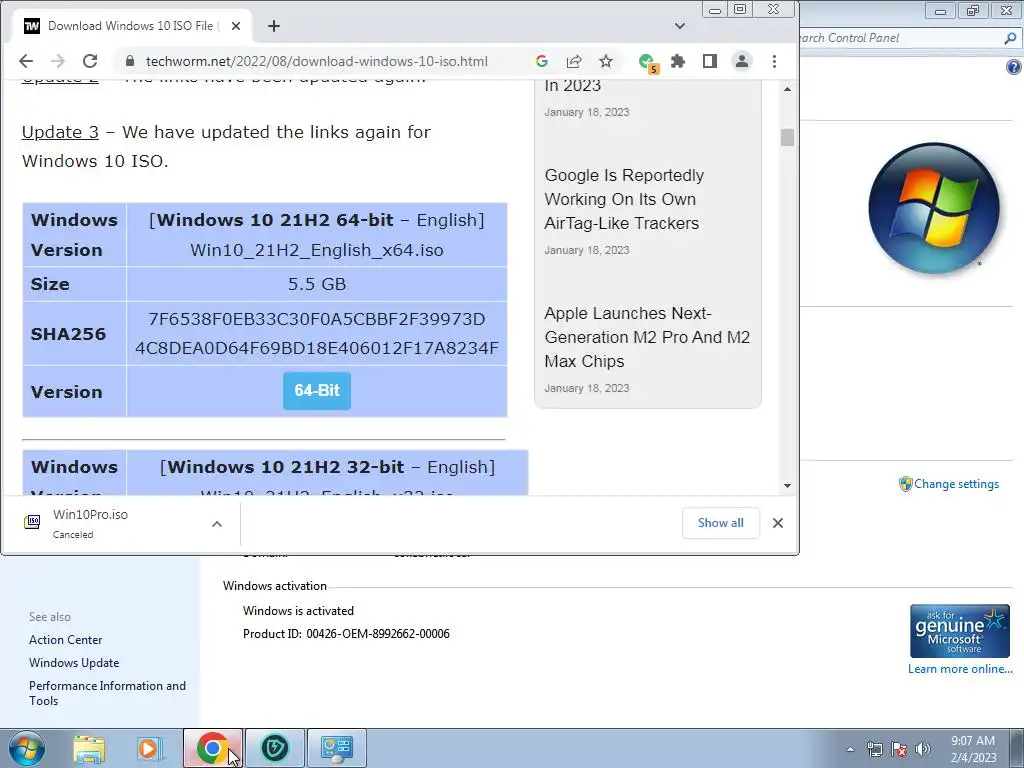1024x768 pixels.
Task: Open Windows Explorer from the taskbar
Action: pos(89,748)
